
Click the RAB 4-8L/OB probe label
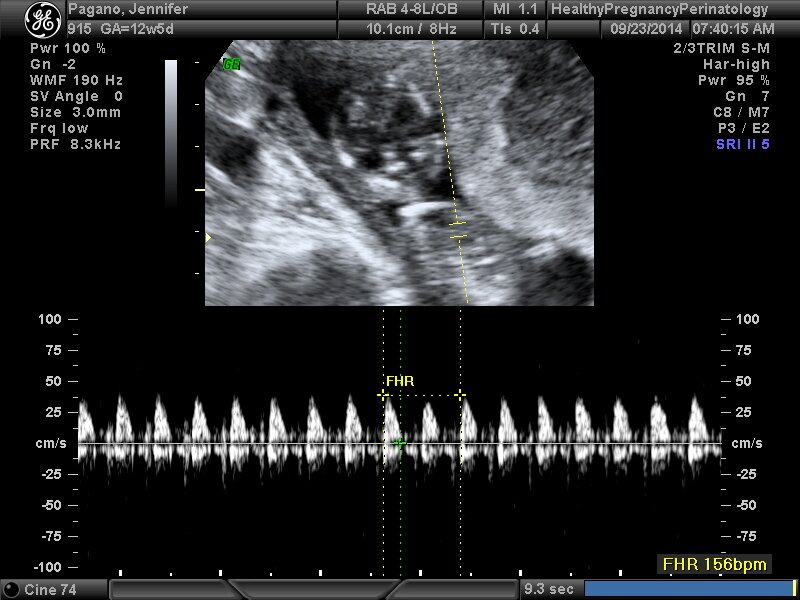(x=411, y=10)
